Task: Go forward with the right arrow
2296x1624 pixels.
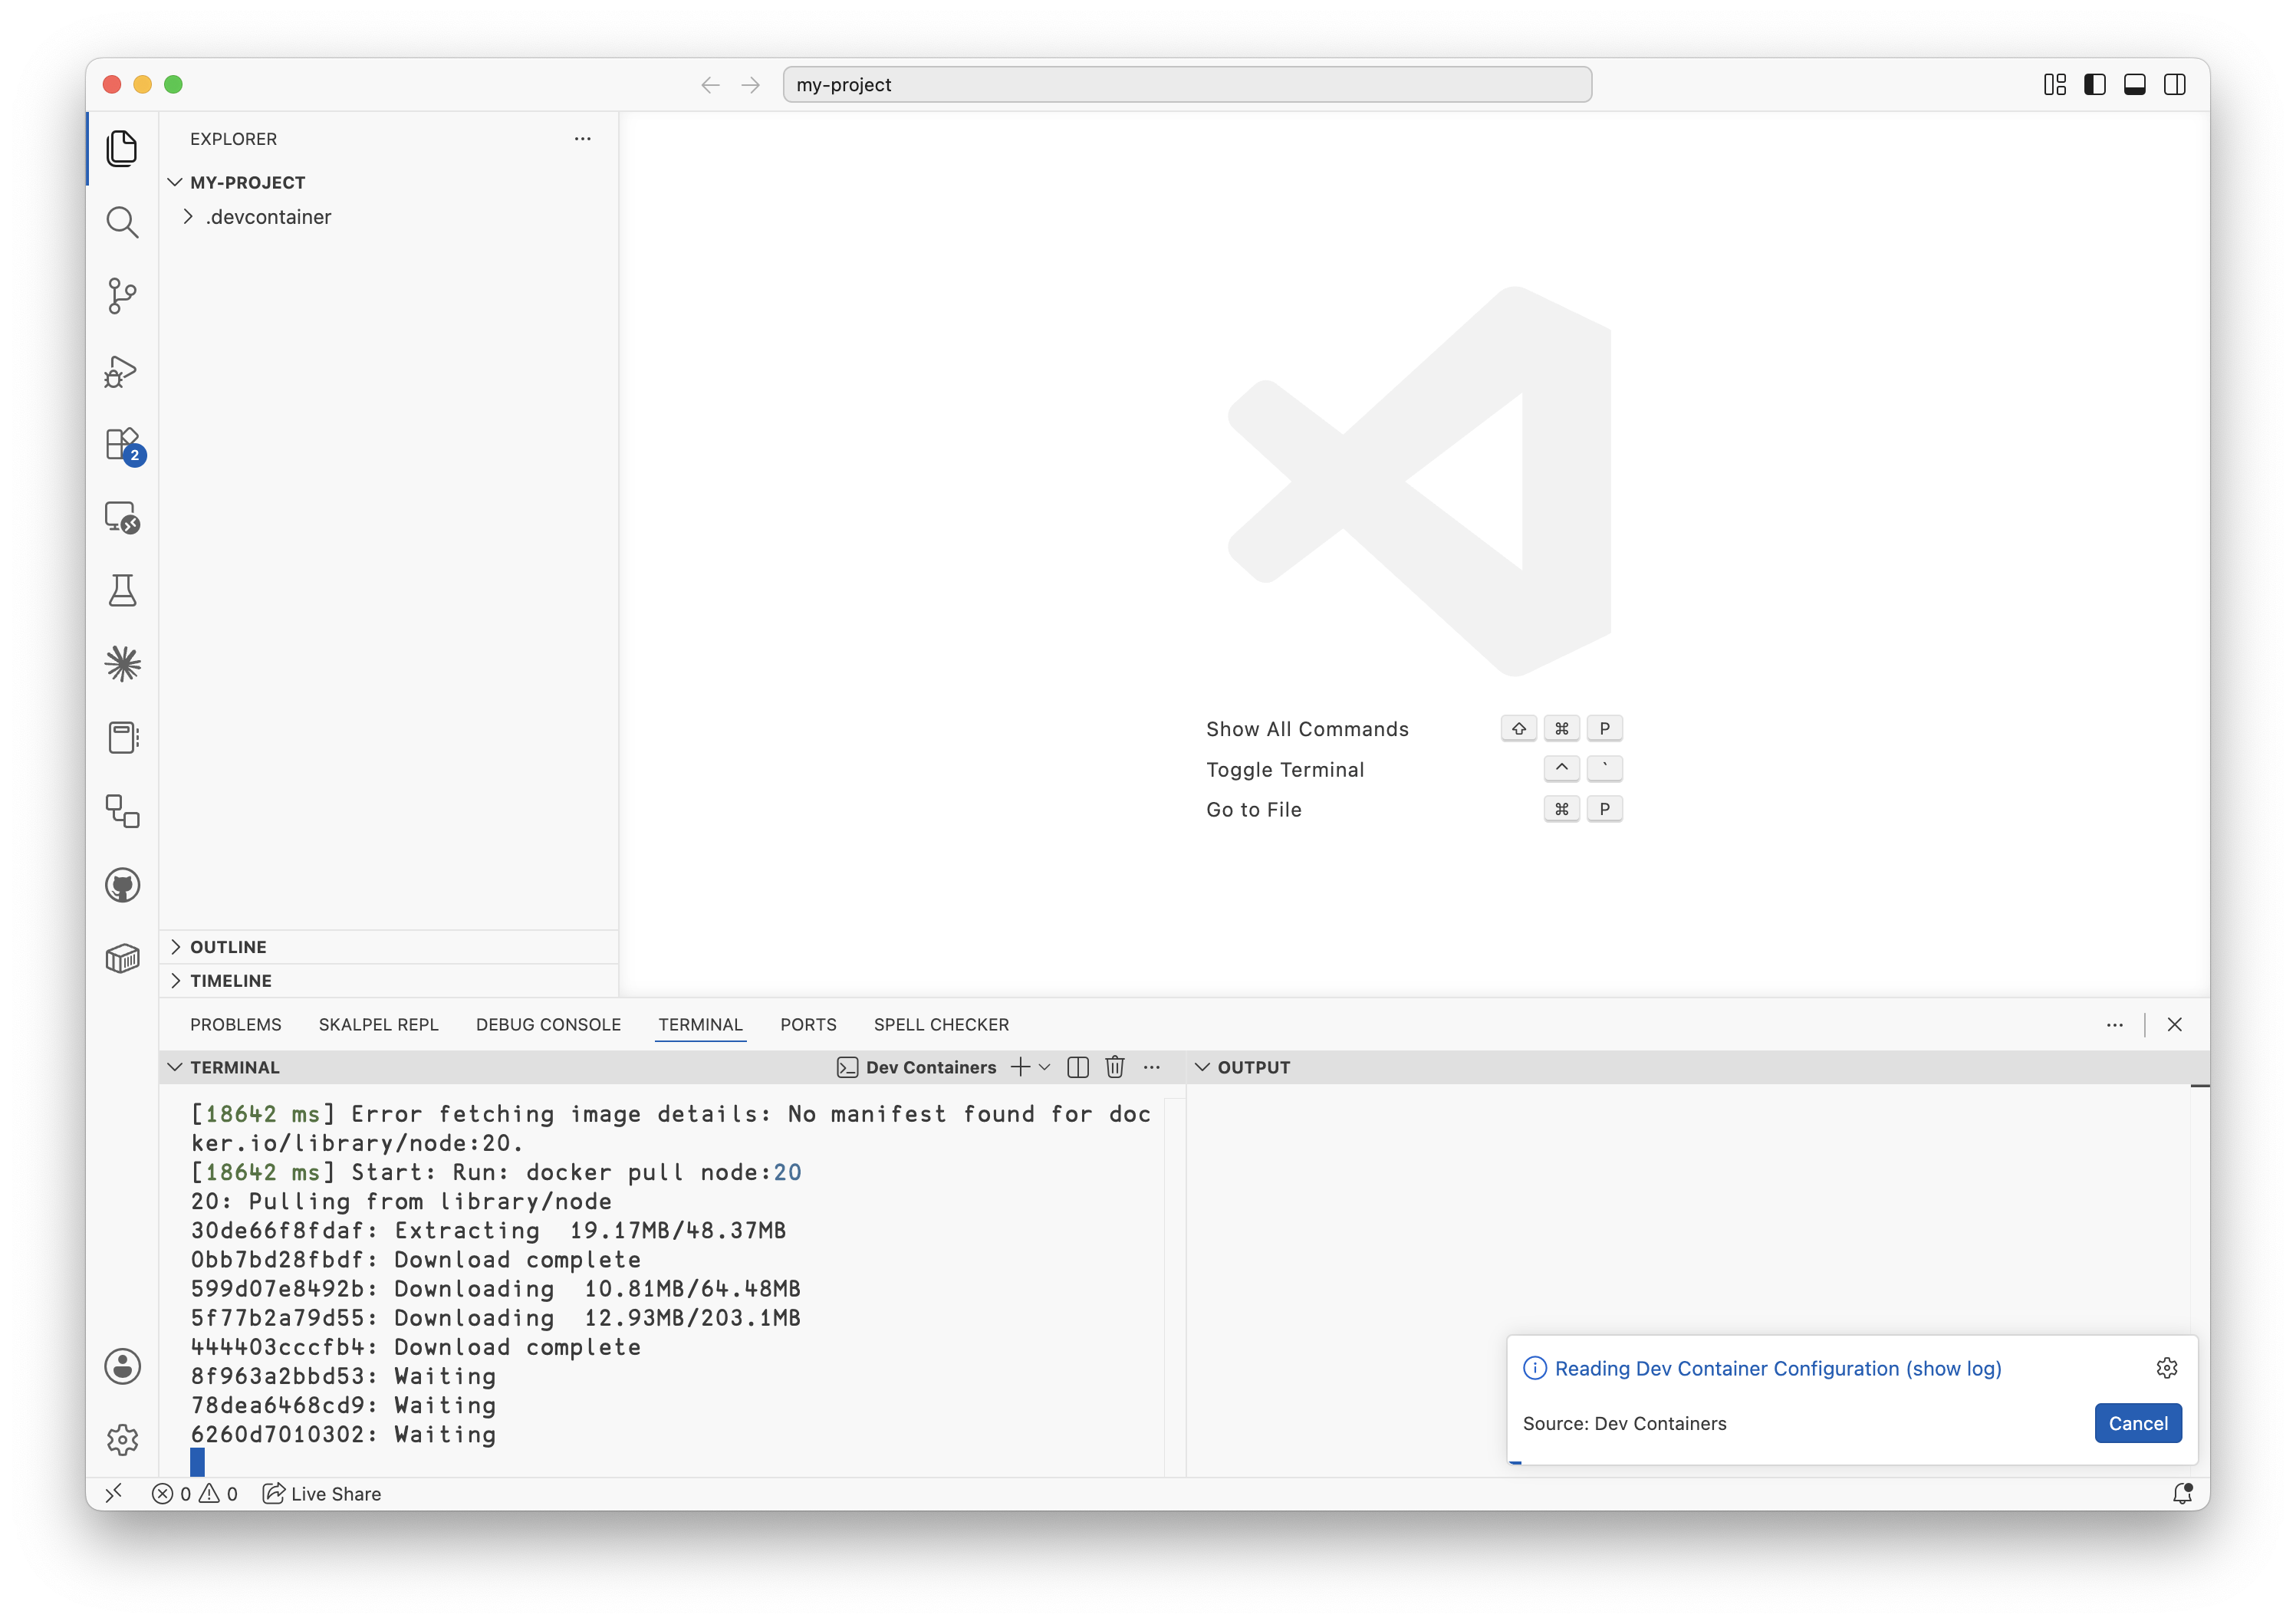Action: [x=750, y=85]
